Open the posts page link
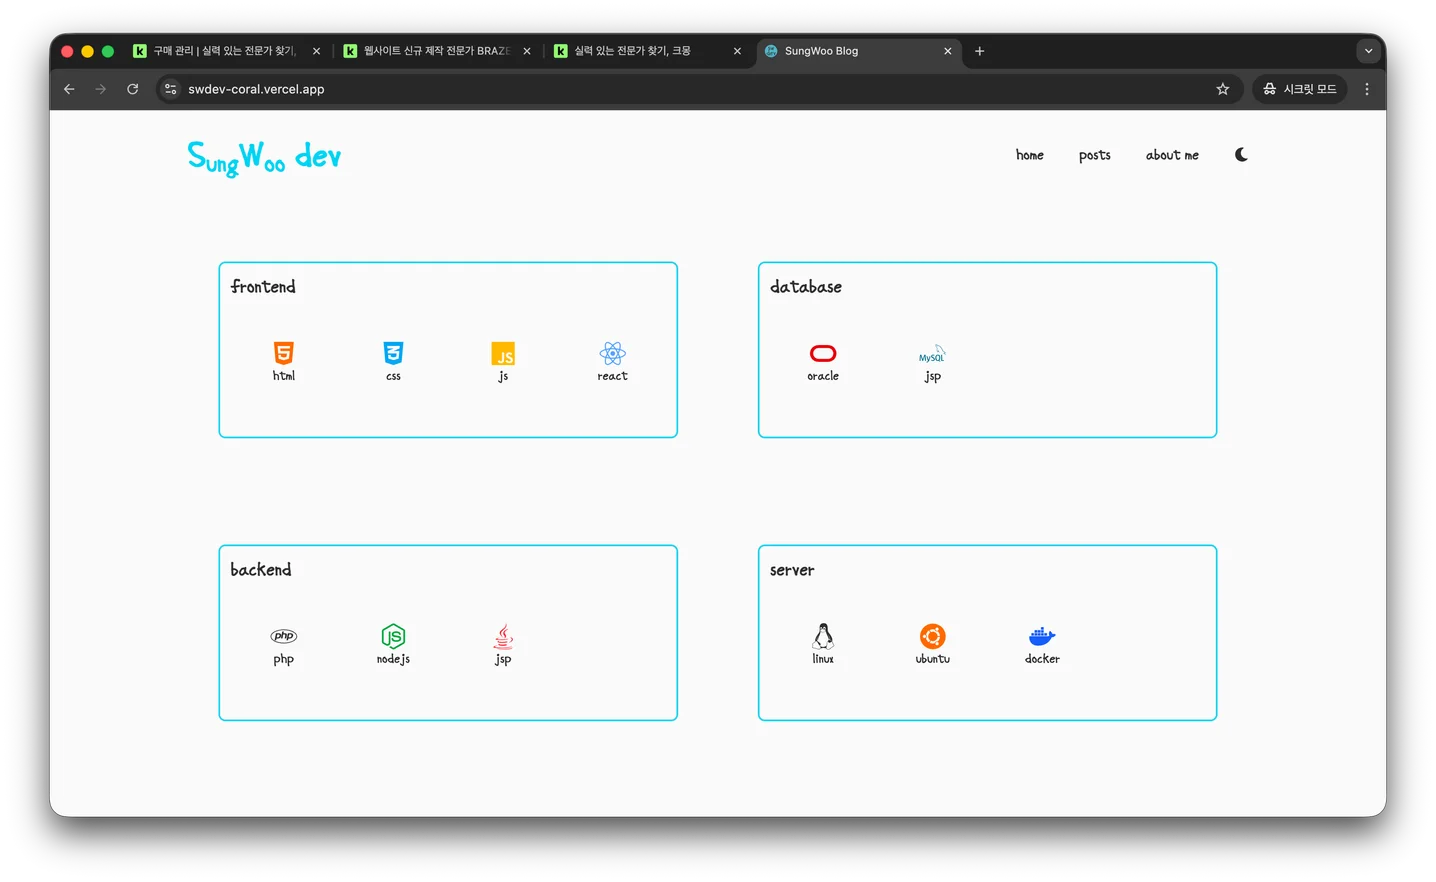This screenshot has height=882, width=1436. (x=1095, y=155)
